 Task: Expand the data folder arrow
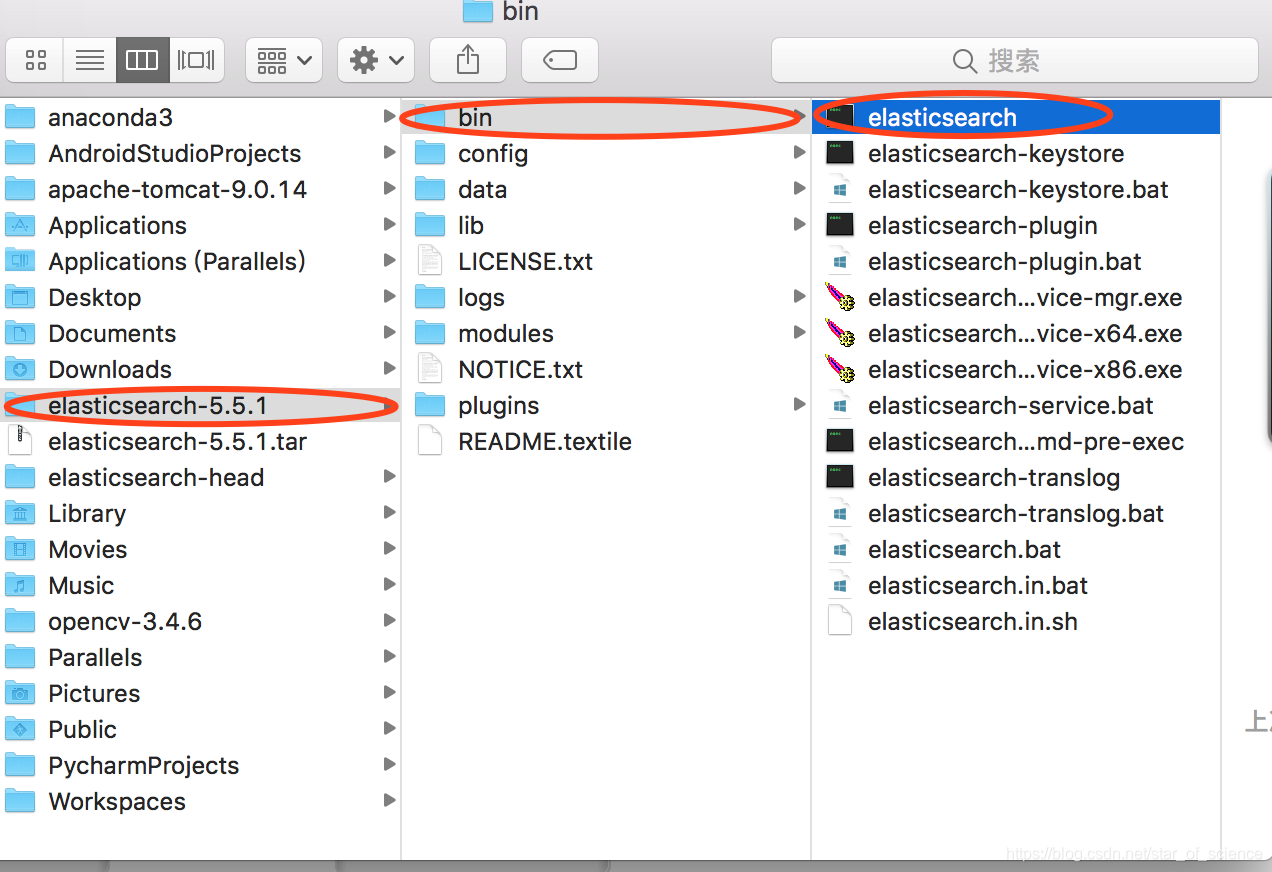point(799,189)
